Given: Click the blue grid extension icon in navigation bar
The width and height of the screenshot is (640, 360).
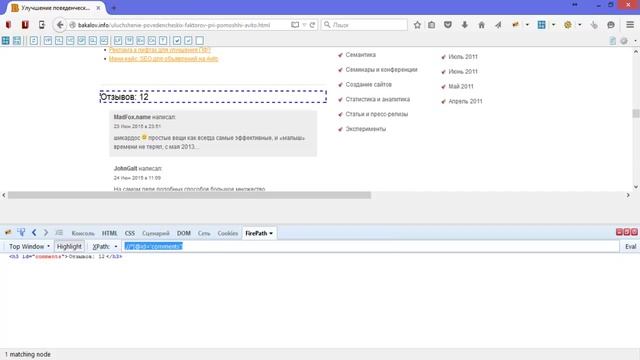Looking at the screenshot, I should (541, 25).
